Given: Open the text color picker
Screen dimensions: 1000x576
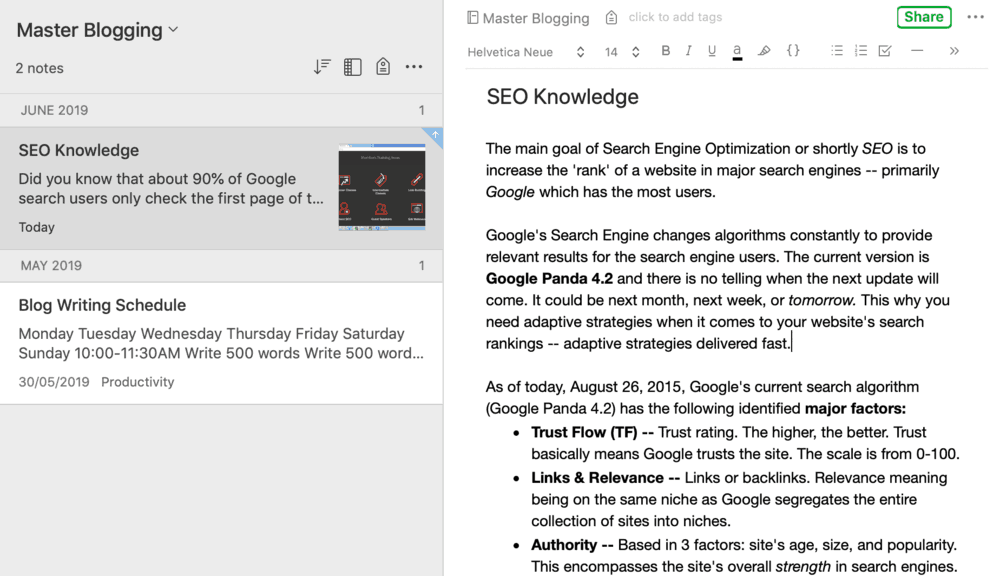Looking at the screenshot, I should pos(737,51).
